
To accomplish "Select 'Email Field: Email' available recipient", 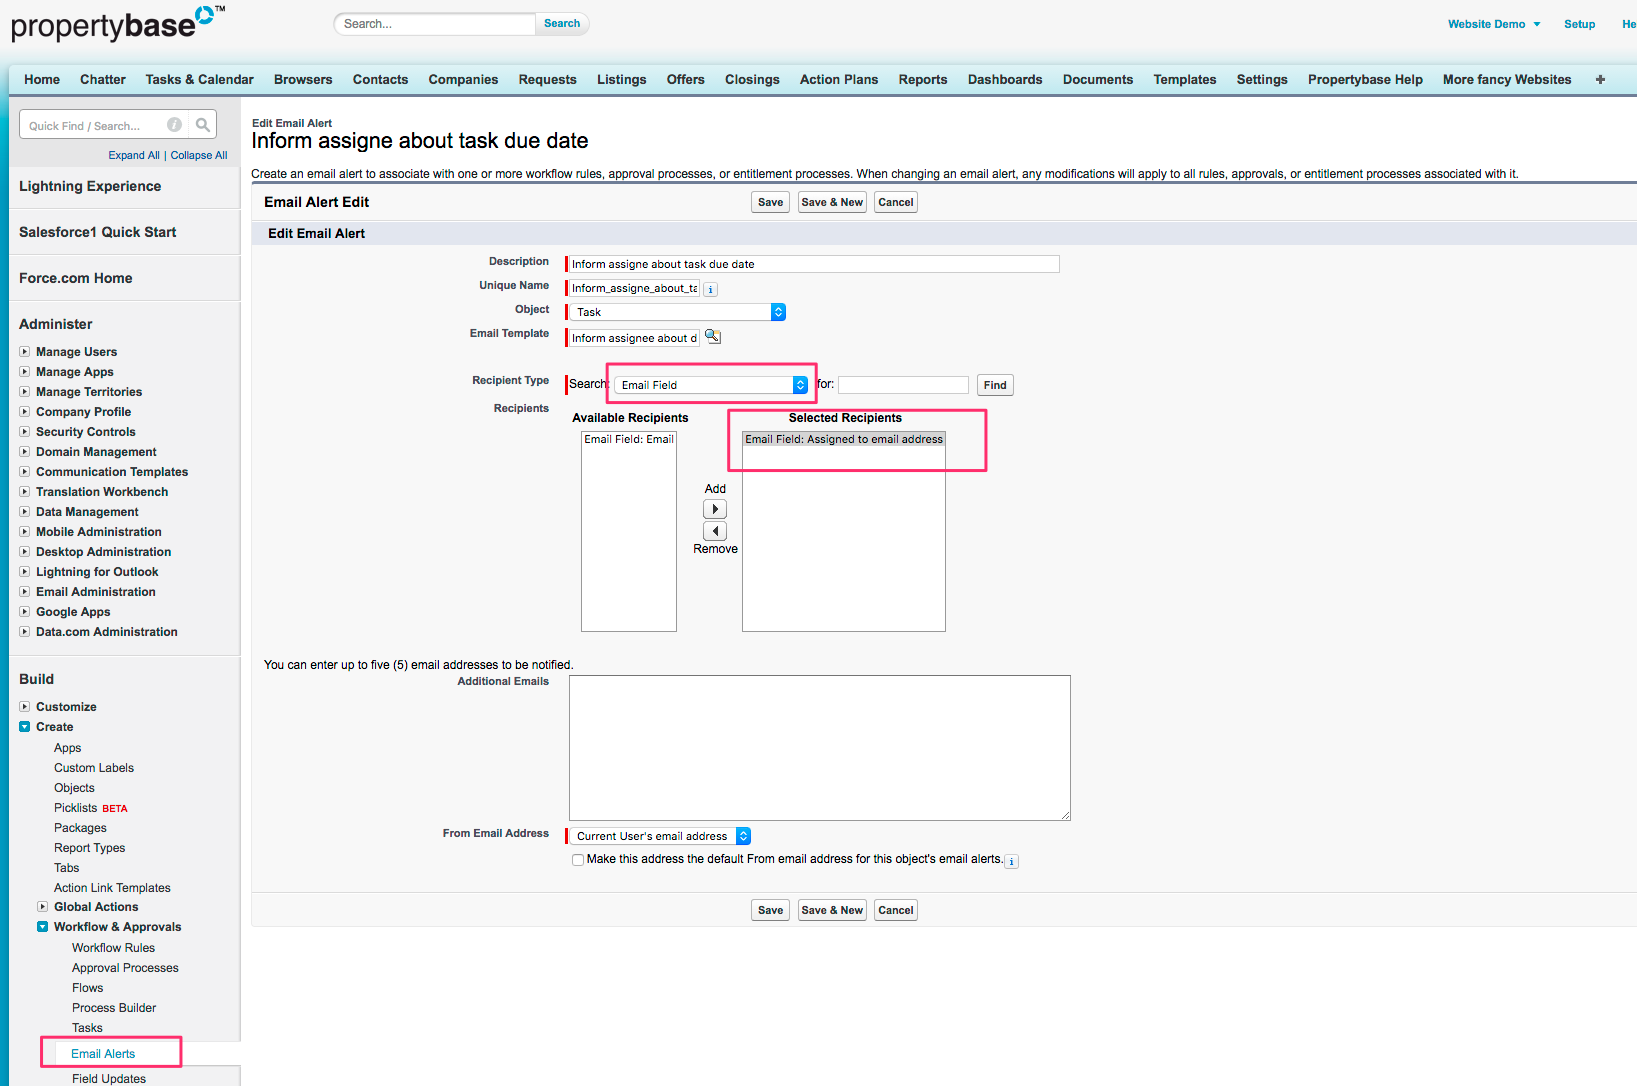I will pyautogui.click(x=629, y=439).
